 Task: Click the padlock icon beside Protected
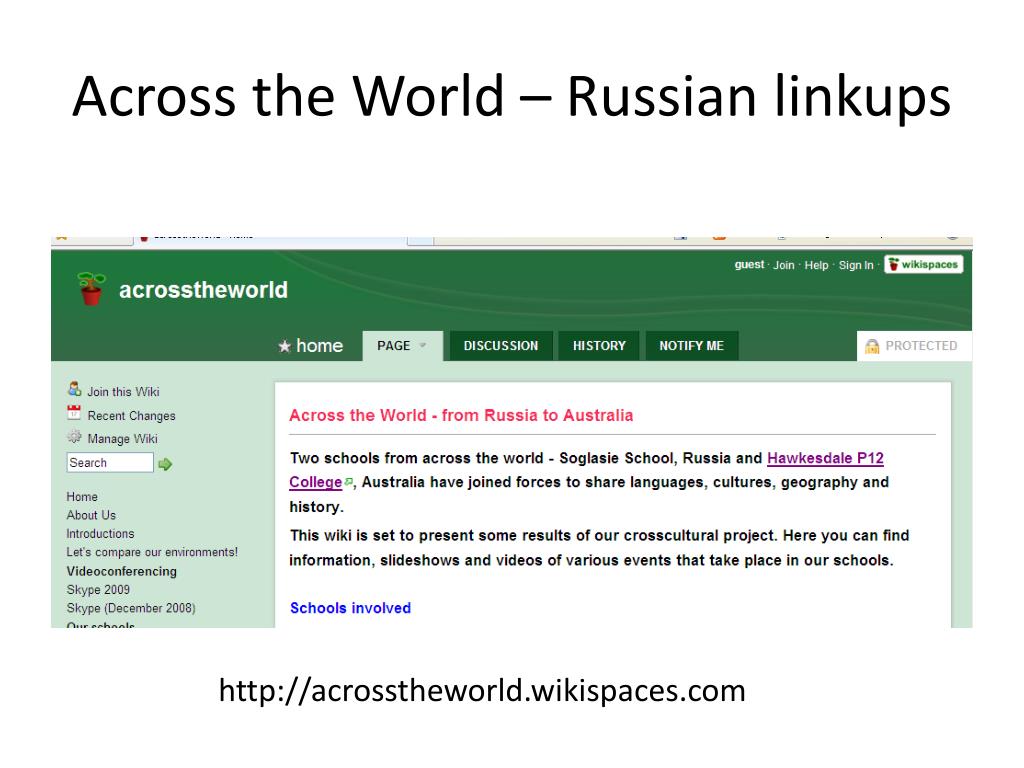872,346
